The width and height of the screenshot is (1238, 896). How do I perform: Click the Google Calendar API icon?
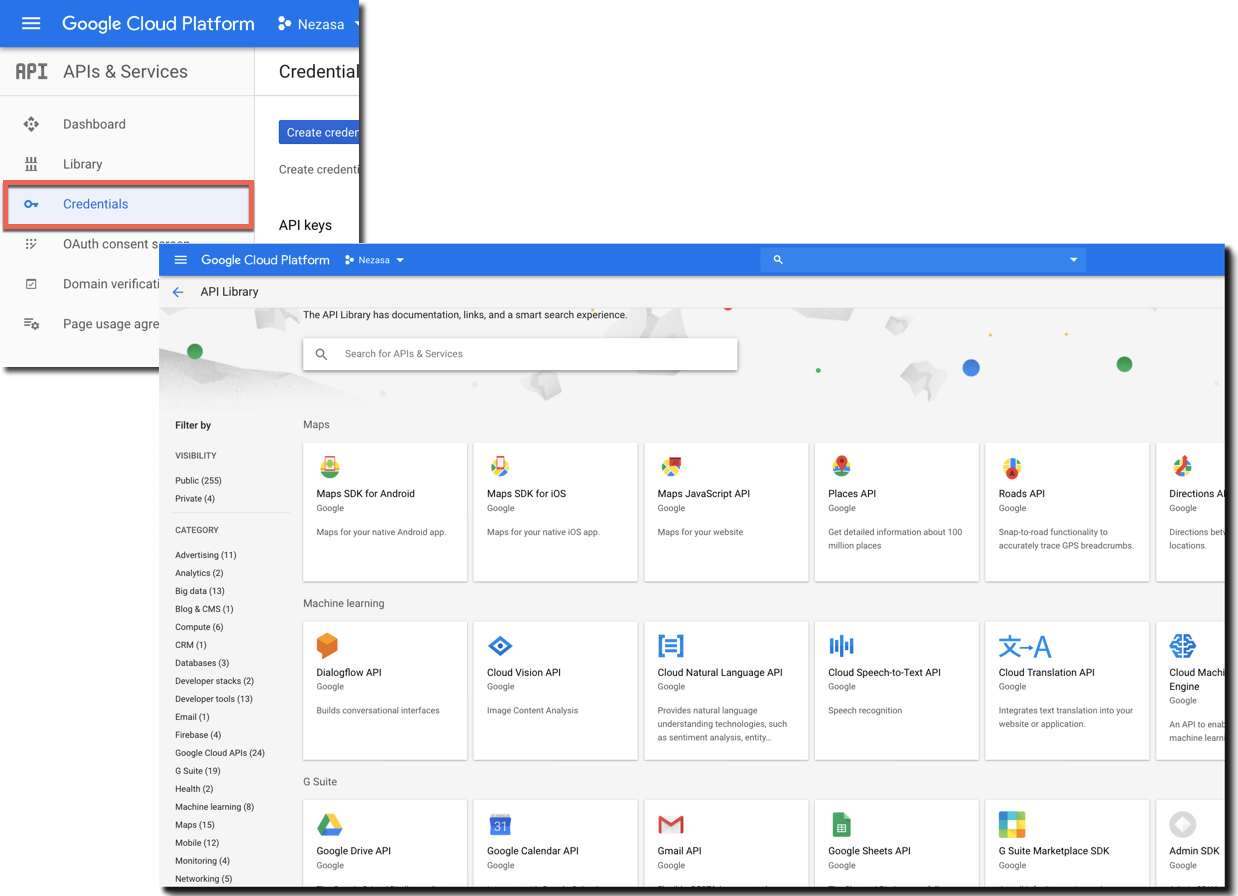pos(500,824)
